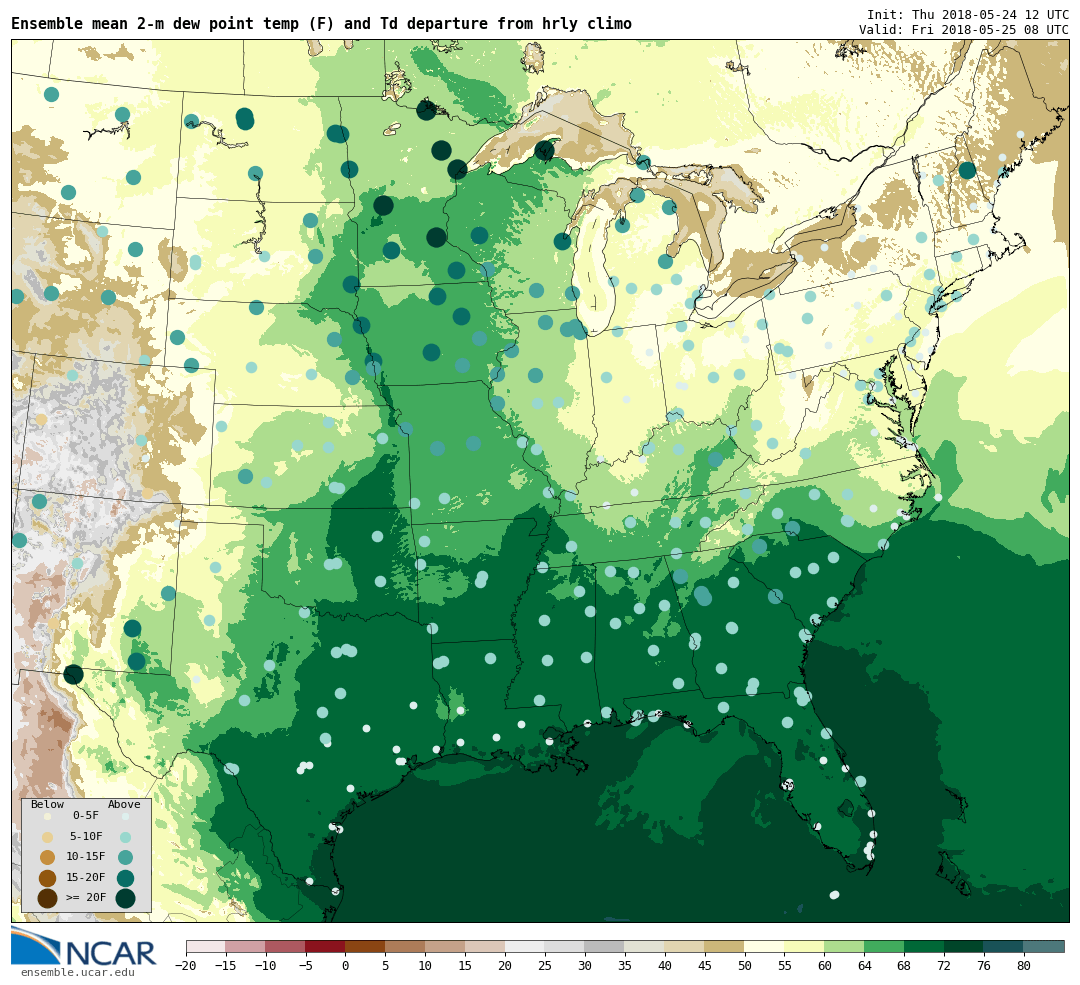The width and height of the screenshot is (1080, 985).
Task: Select the 0 to 5 brown colorbar swatch
Action: pyautogui.click(x=366, y=946)
